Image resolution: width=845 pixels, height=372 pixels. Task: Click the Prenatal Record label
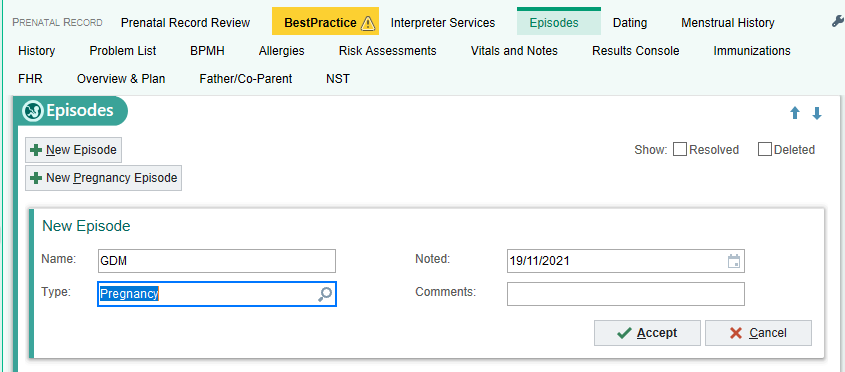[57, 23]
